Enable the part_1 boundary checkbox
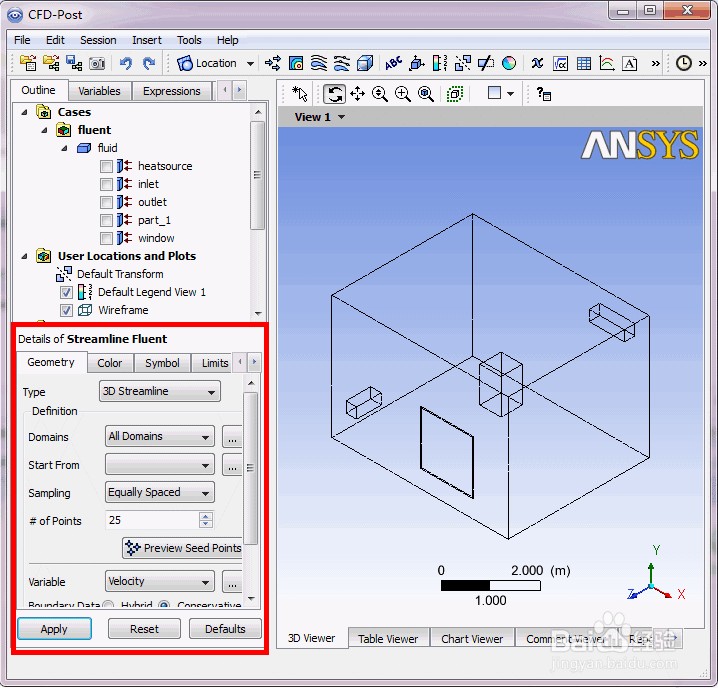This screenshot has height=688, width=718. point(106,220)
